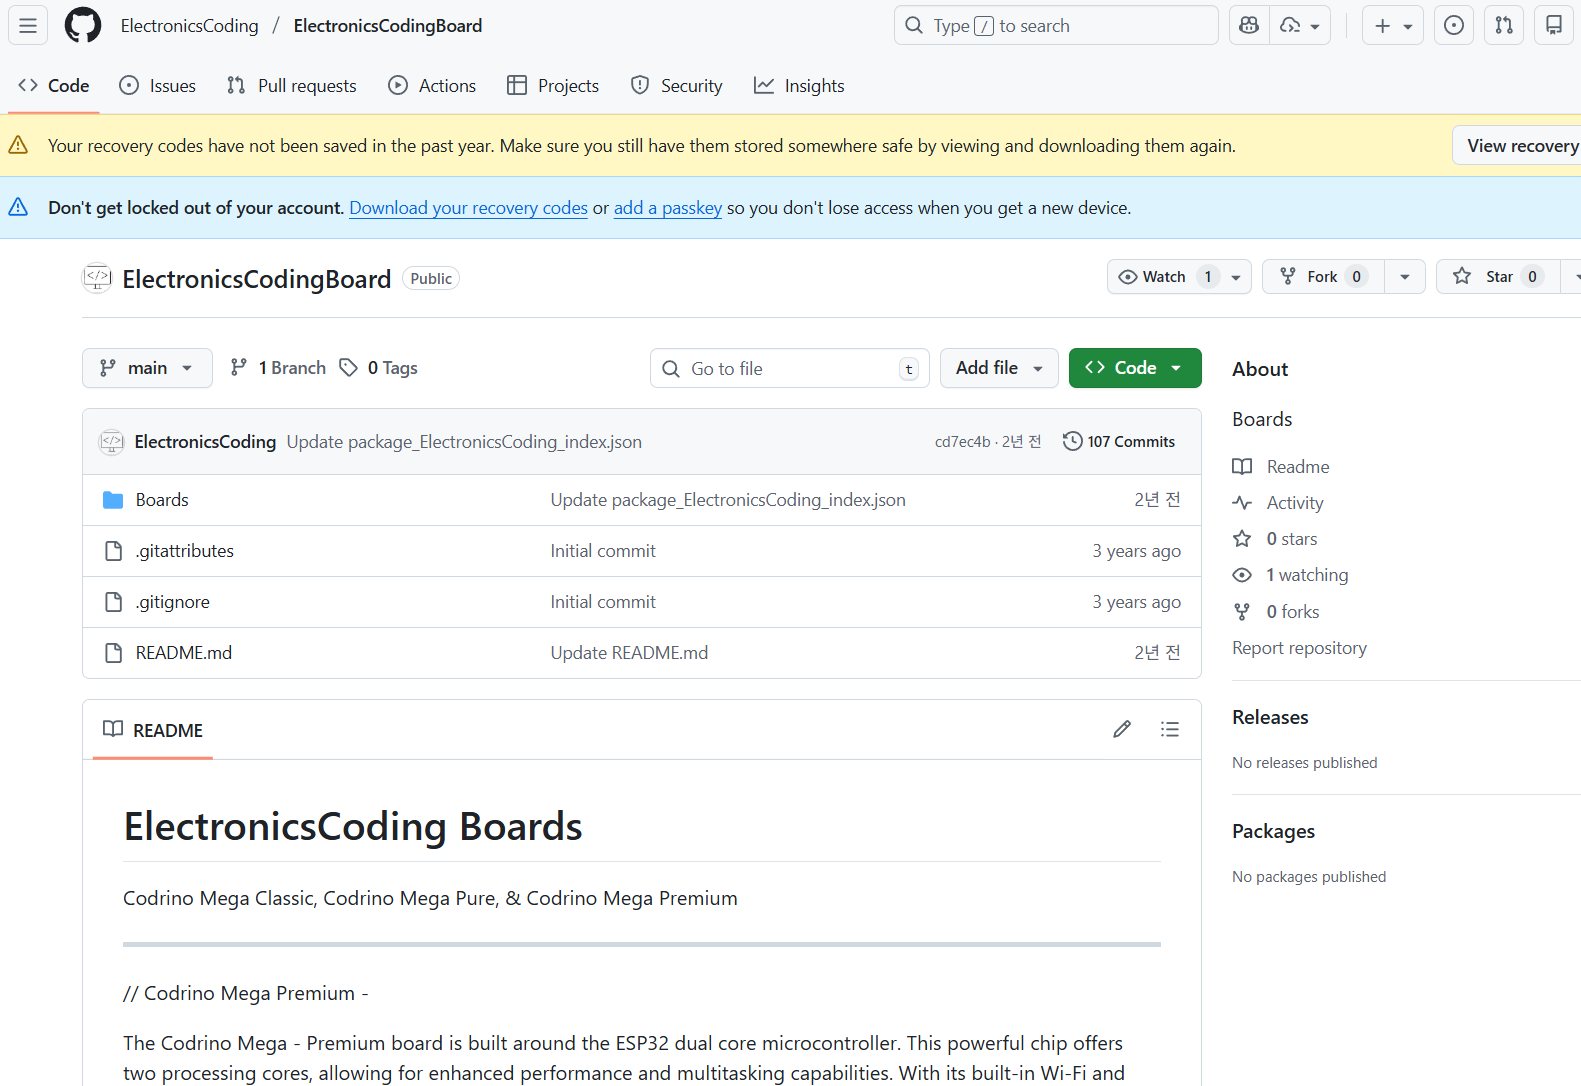This screenshot has height=1086, width=1581.
Task: Click the tag icon next to 0 Tags
Action: 348,368
